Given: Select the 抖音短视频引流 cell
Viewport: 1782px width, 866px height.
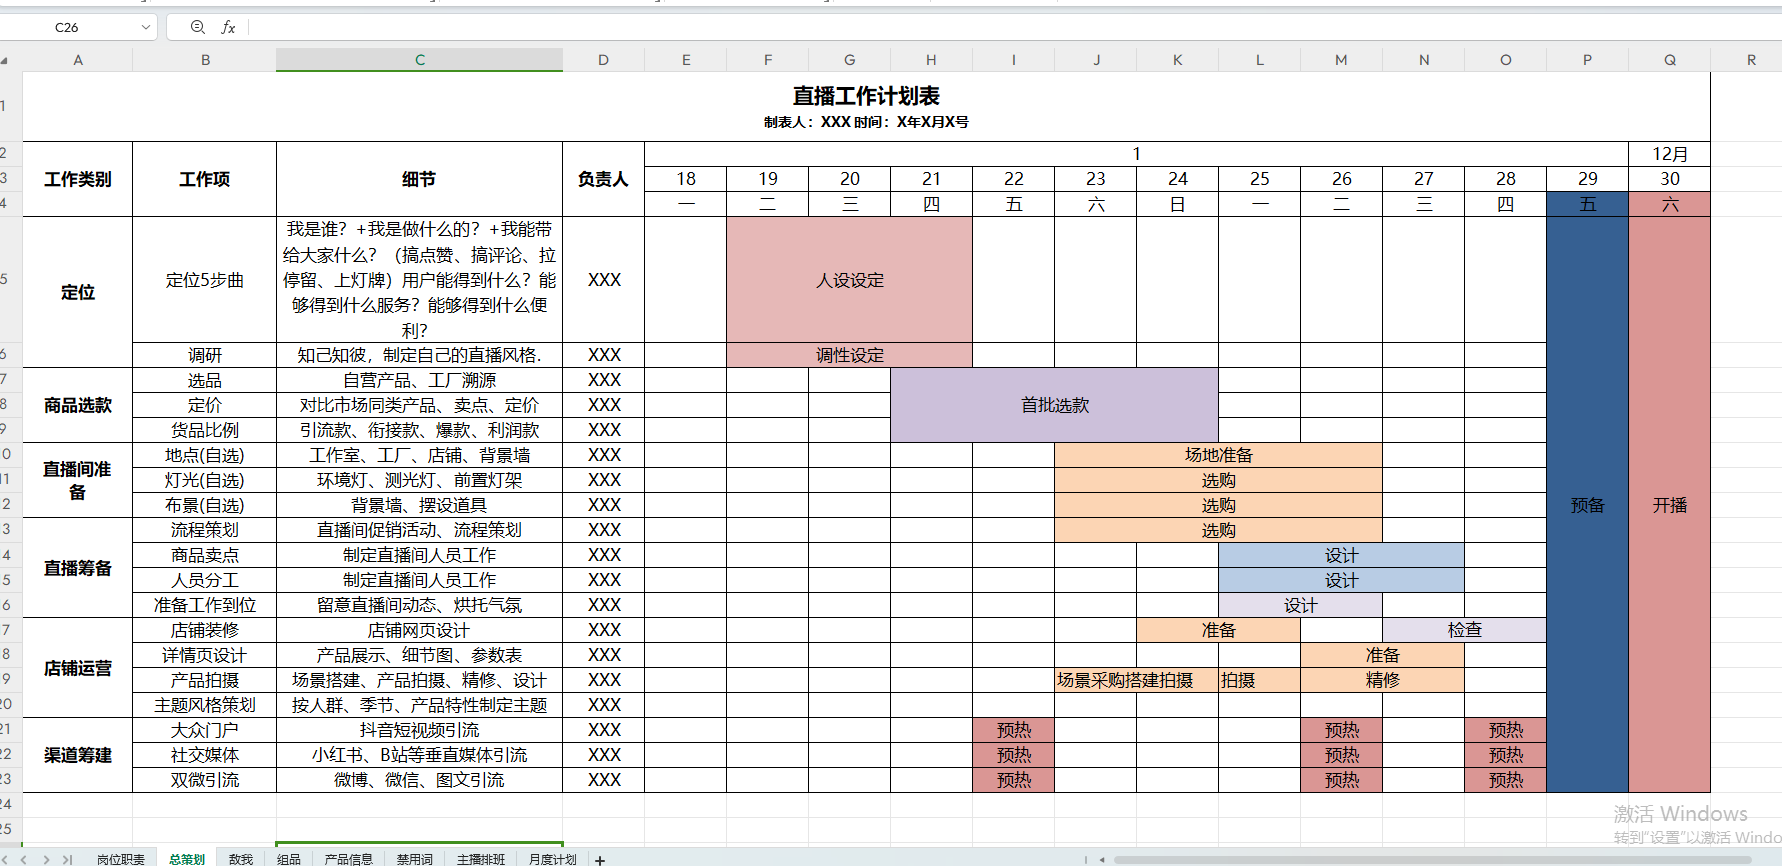Looking at the screenshot, I should pos(420,730).
